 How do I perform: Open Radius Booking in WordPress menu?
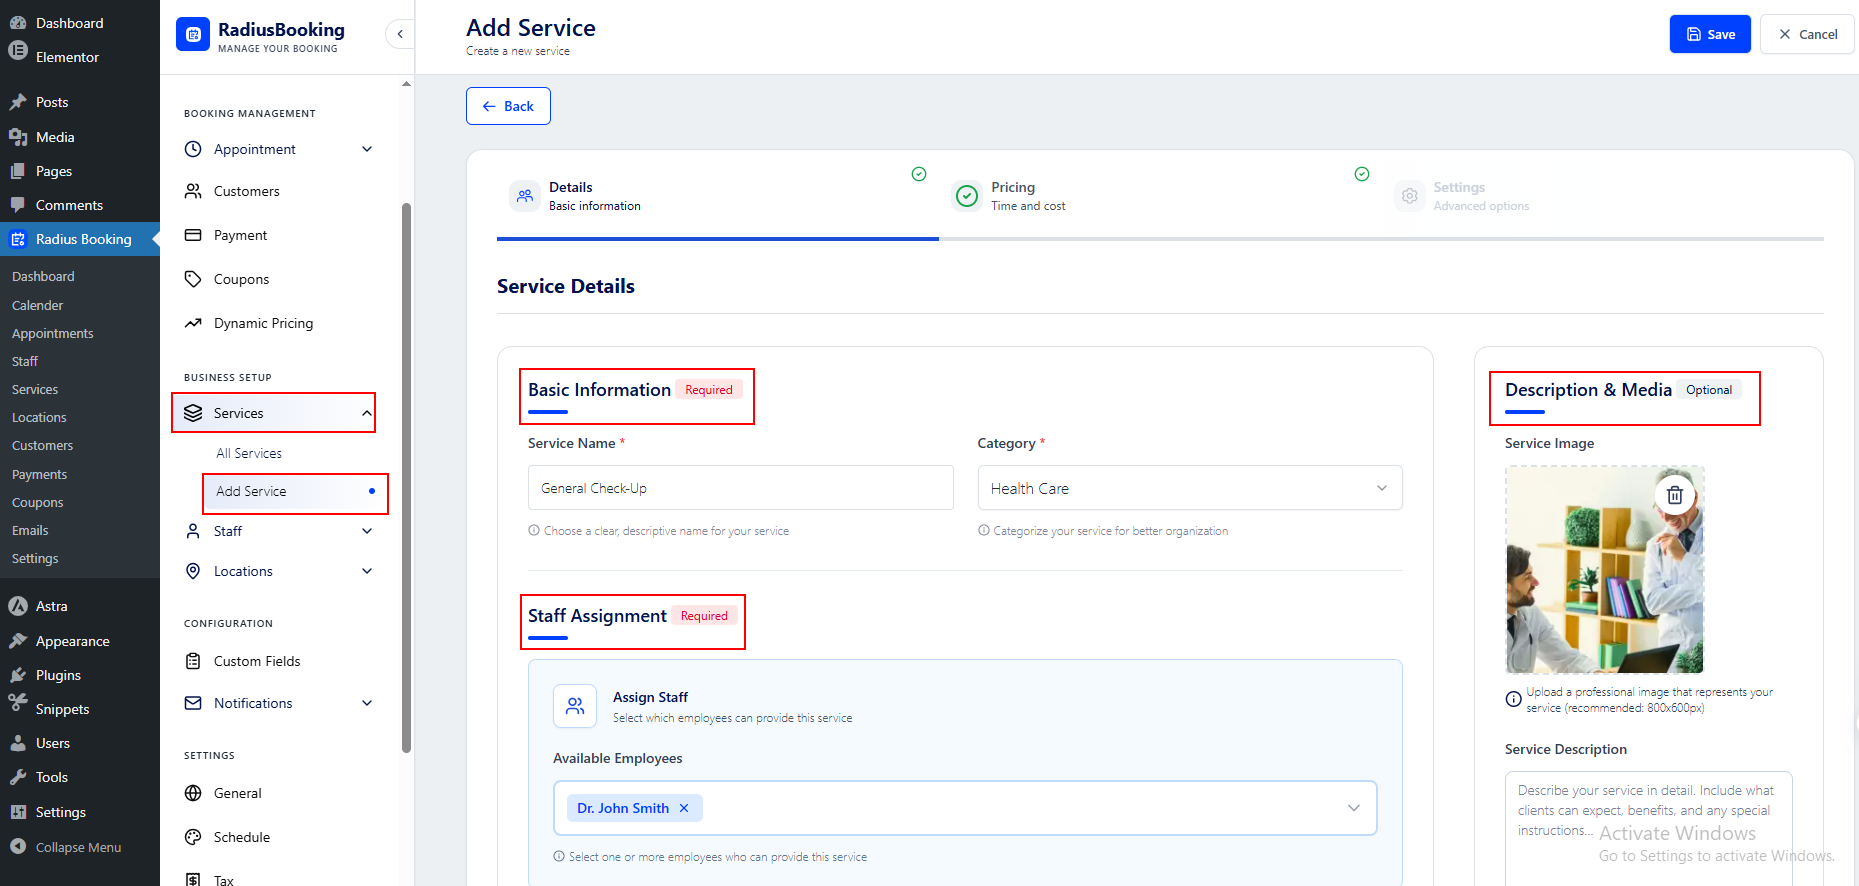[80, 239]
